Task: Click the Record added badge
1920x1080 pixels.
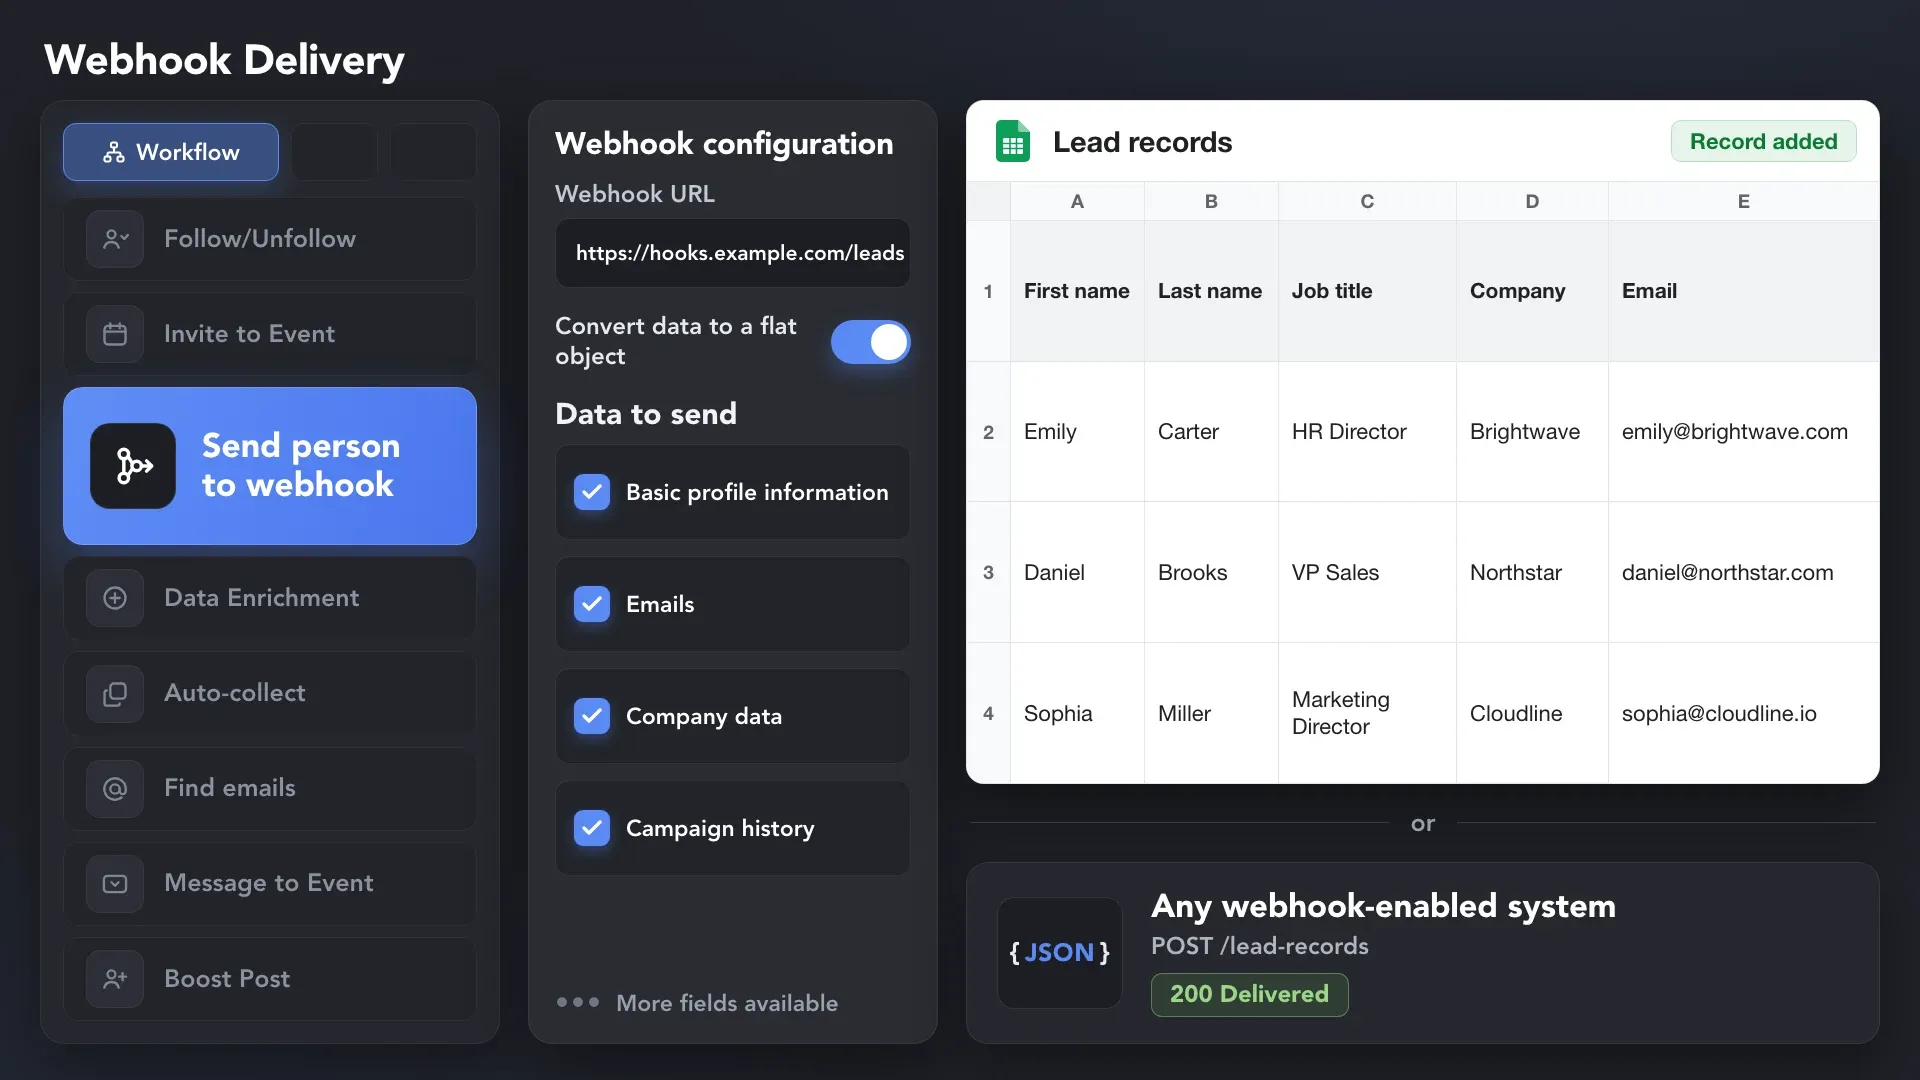Action: [x=1763, y=141]
